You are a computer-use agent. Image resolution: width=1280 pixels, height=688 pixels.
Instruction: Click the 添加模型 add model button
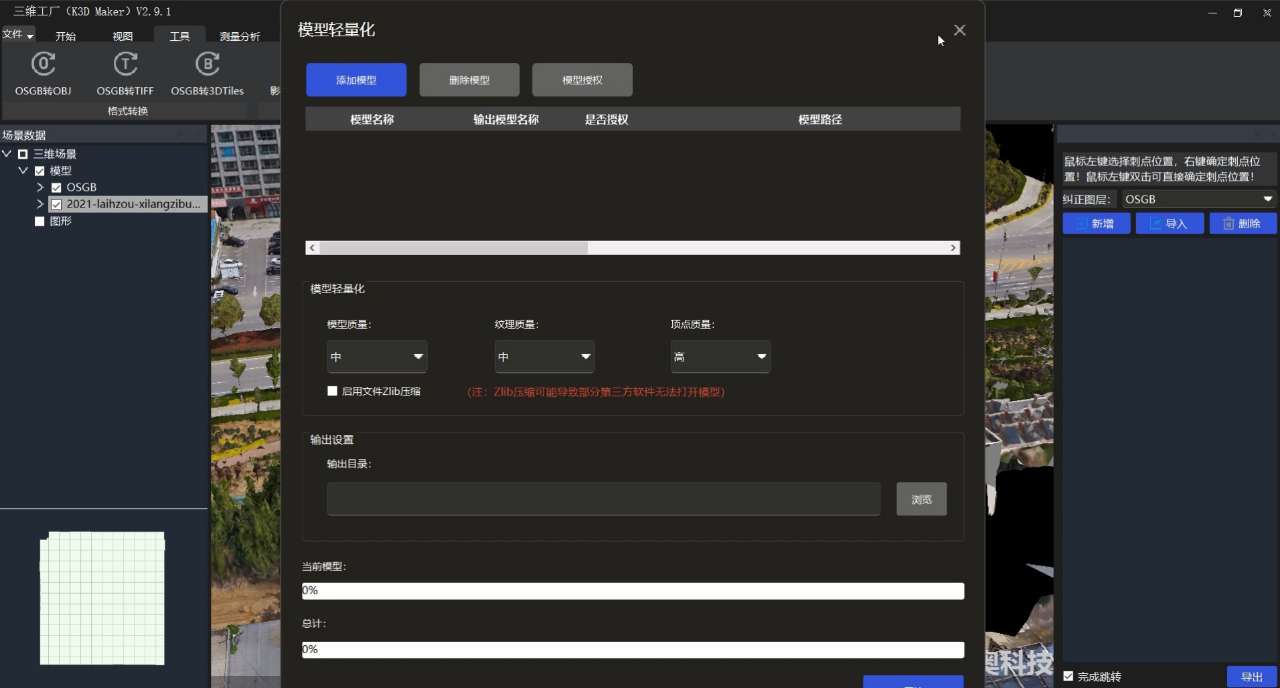click(356, 79)
